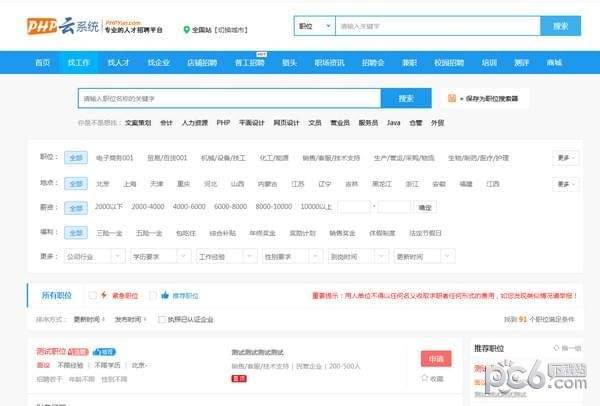Click the 换一组 refresh icon
The image size is (600, 406).
click(x=554, y=348)
